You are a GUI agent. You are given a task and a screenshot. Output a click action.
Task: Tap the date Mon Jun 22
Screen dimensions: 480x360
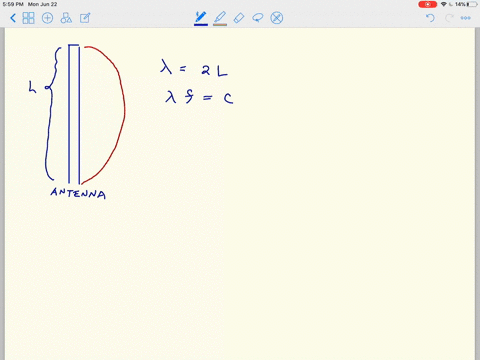pyautogui.click(x=42, y=4)
